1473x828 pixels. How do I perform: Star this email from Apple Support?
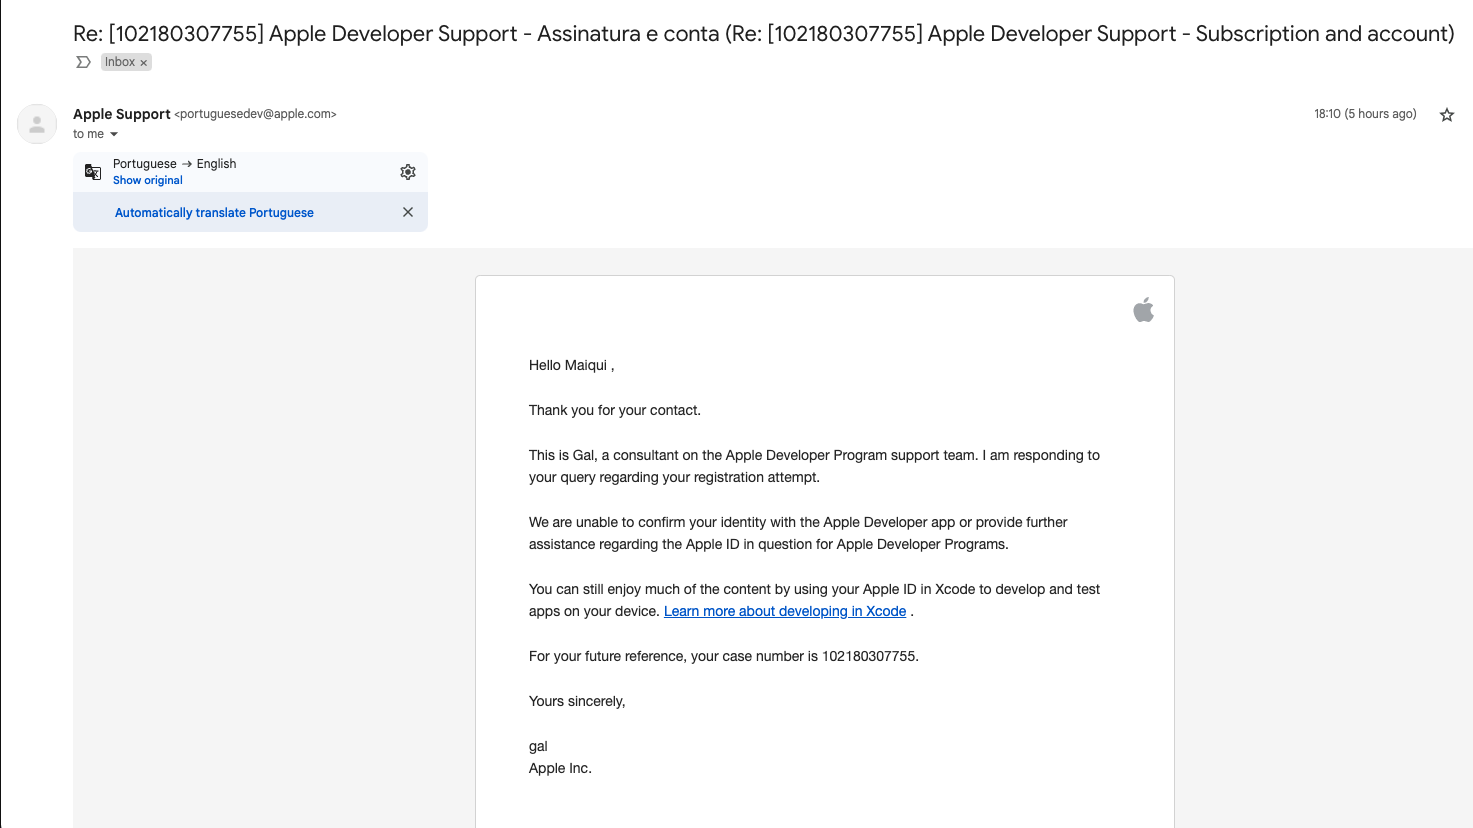1446,115
